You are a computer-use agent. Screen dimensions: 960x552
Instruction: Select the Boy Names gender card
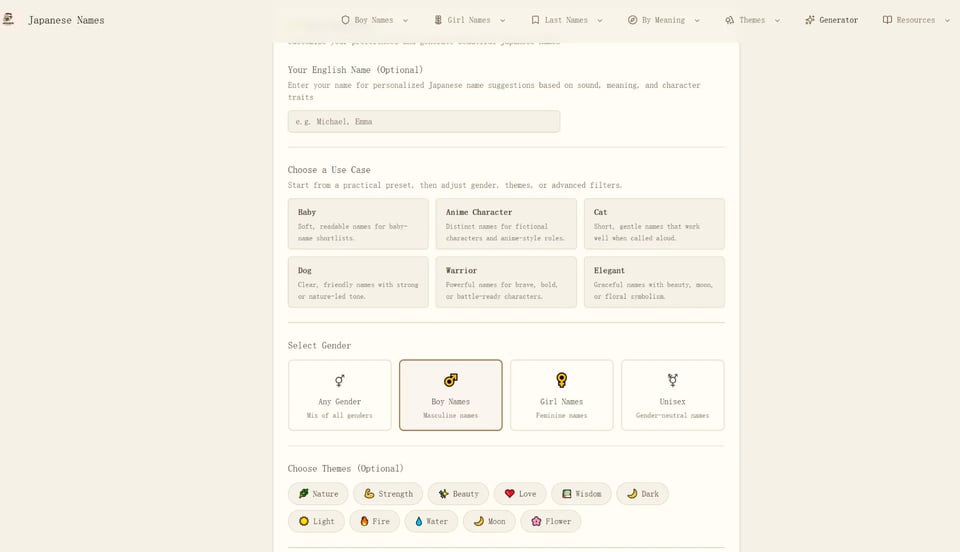(451, 395)
